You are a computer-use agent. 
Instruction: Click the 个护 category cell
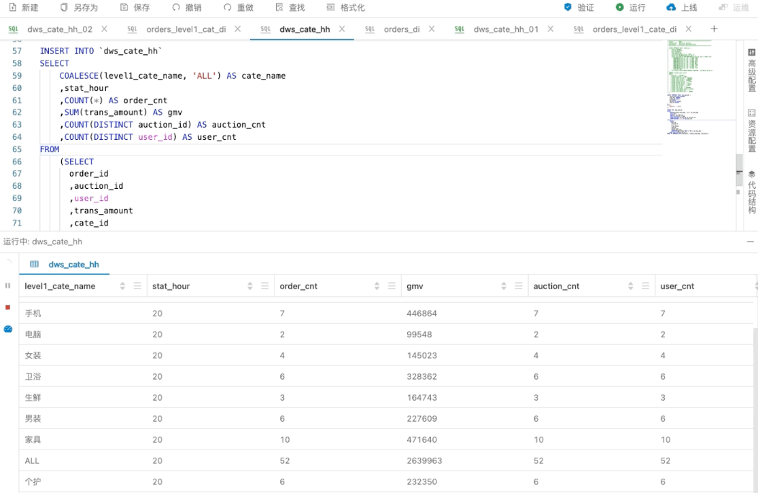tap(33, 482)
